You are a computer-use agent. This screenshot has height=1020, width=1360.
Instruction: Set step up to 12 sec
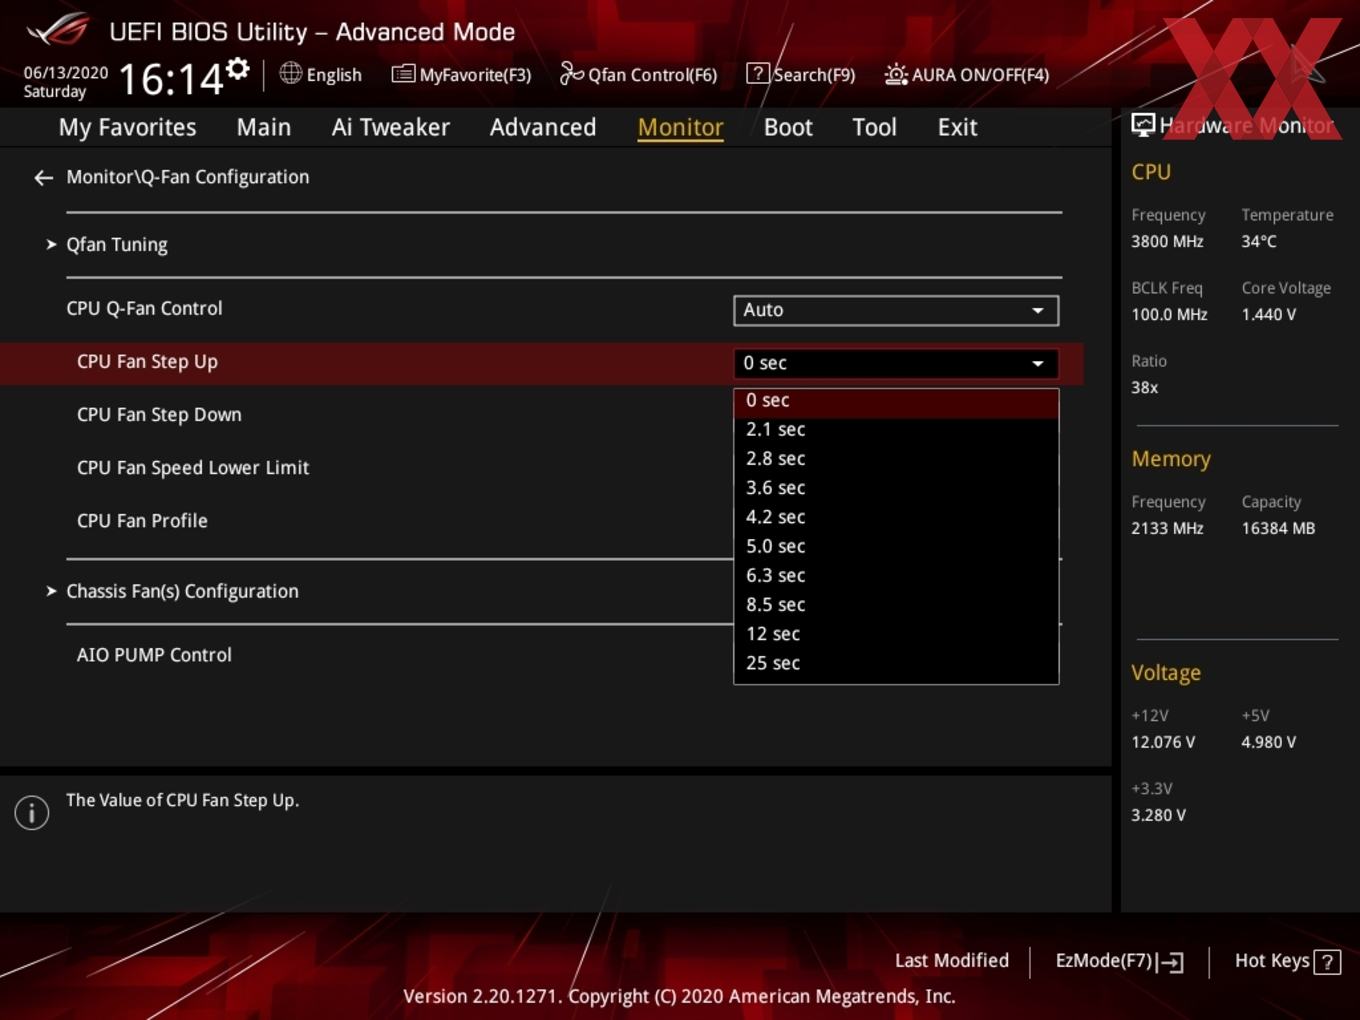[896, 634]
